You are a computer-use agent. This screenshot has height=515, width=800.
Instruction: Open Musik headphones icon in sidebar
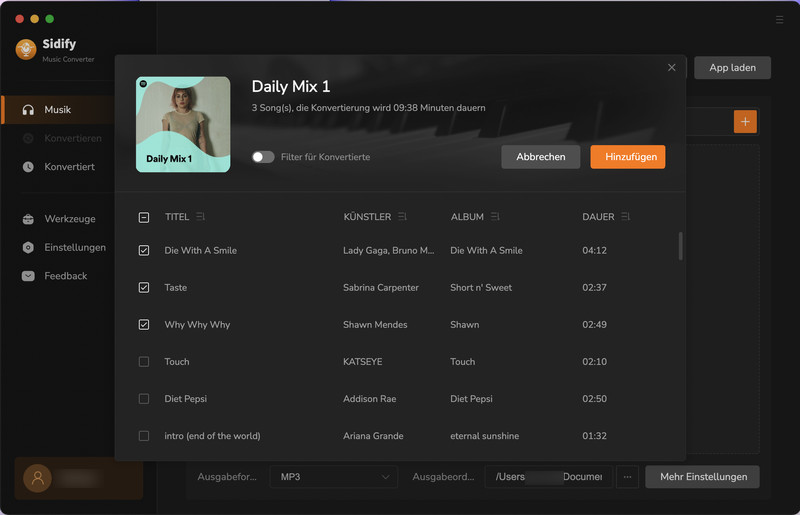(29, 110)
